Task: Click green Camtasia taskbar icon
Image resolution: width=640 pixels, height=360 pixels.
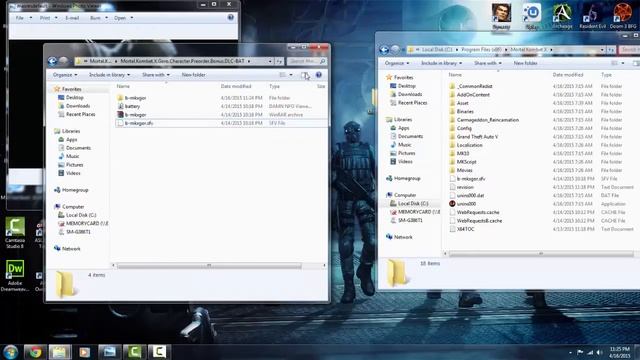Action: [134, 352]
